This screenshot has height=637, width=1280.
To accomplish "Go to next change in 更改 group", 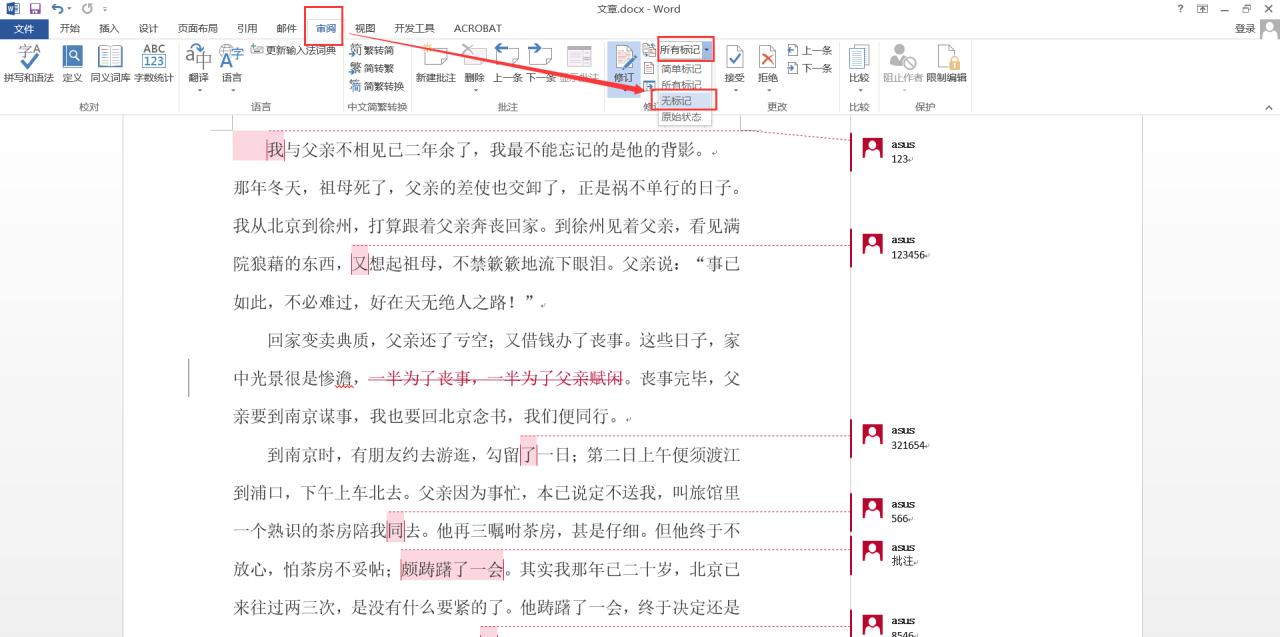I will click(809, 68).
